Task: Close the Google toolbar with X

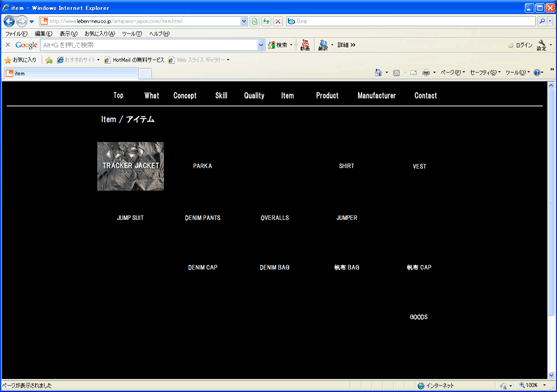Action: [x=8, y=45]
